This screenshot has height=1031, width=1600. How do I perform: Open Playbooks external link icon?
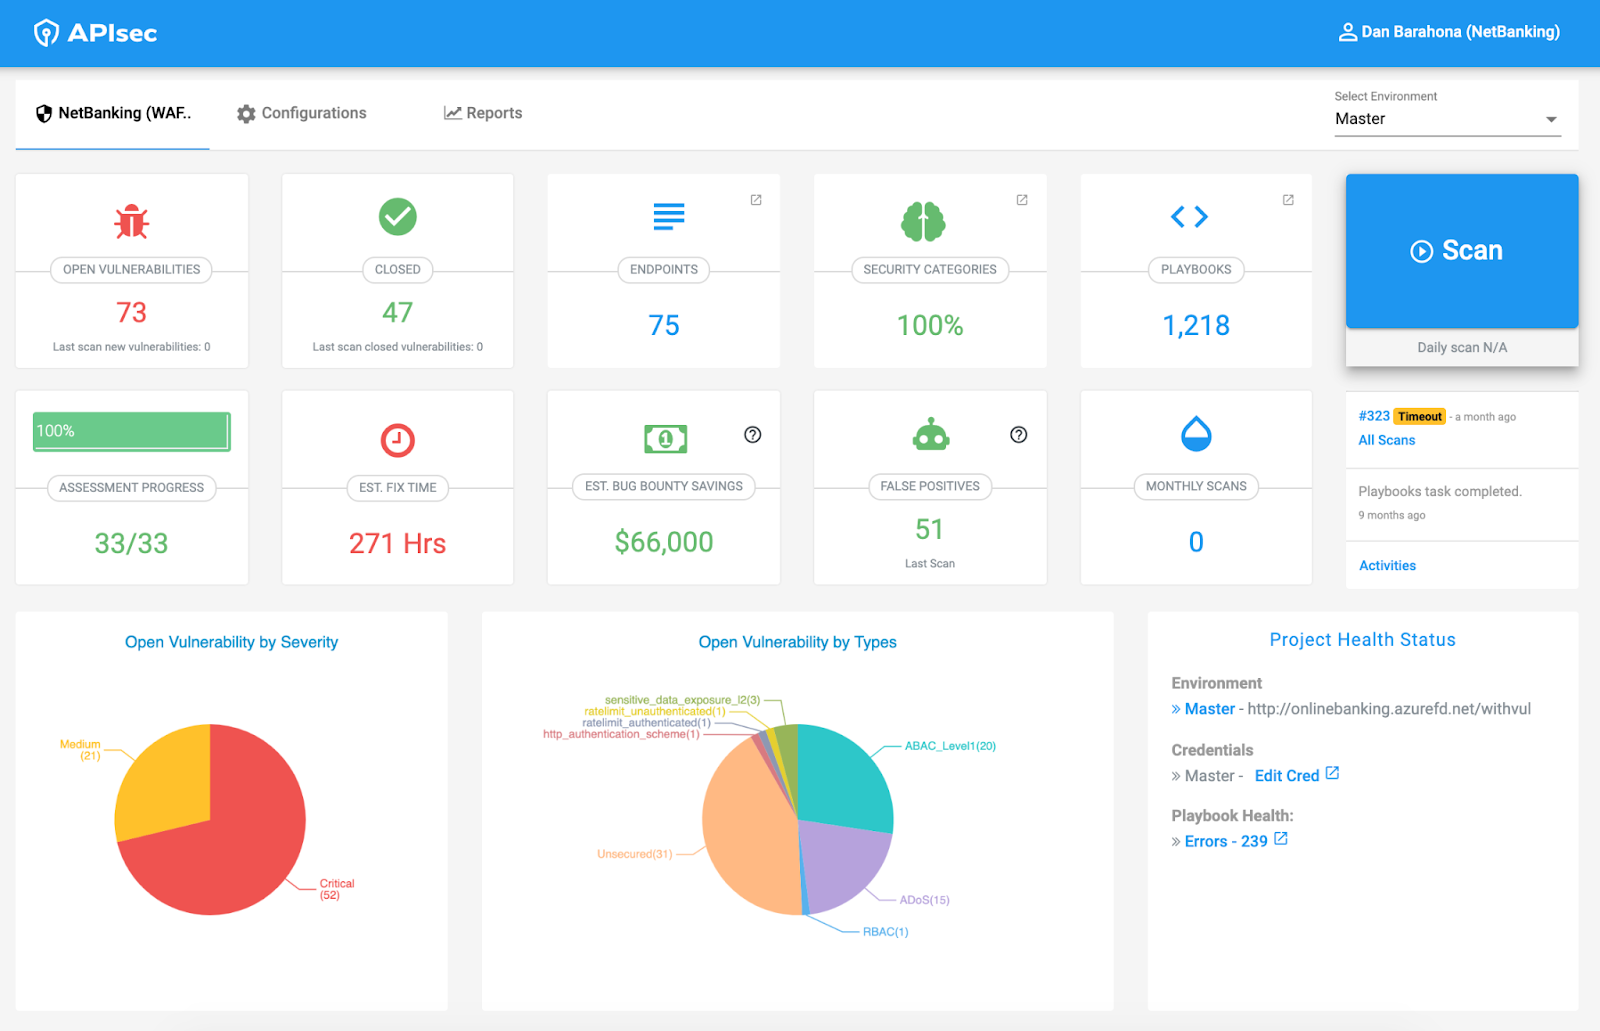pos(1288,200)
